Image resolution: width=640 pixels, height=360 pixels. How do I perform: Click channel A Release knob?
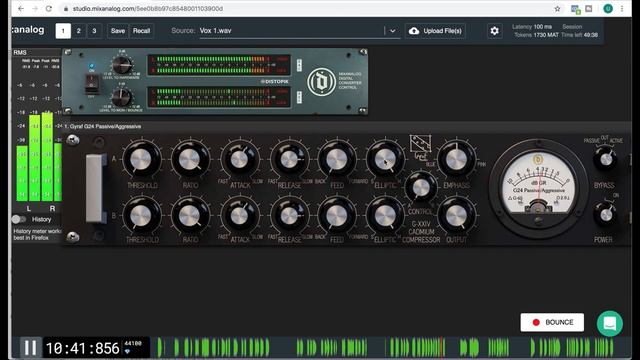(x=289, y=159)
